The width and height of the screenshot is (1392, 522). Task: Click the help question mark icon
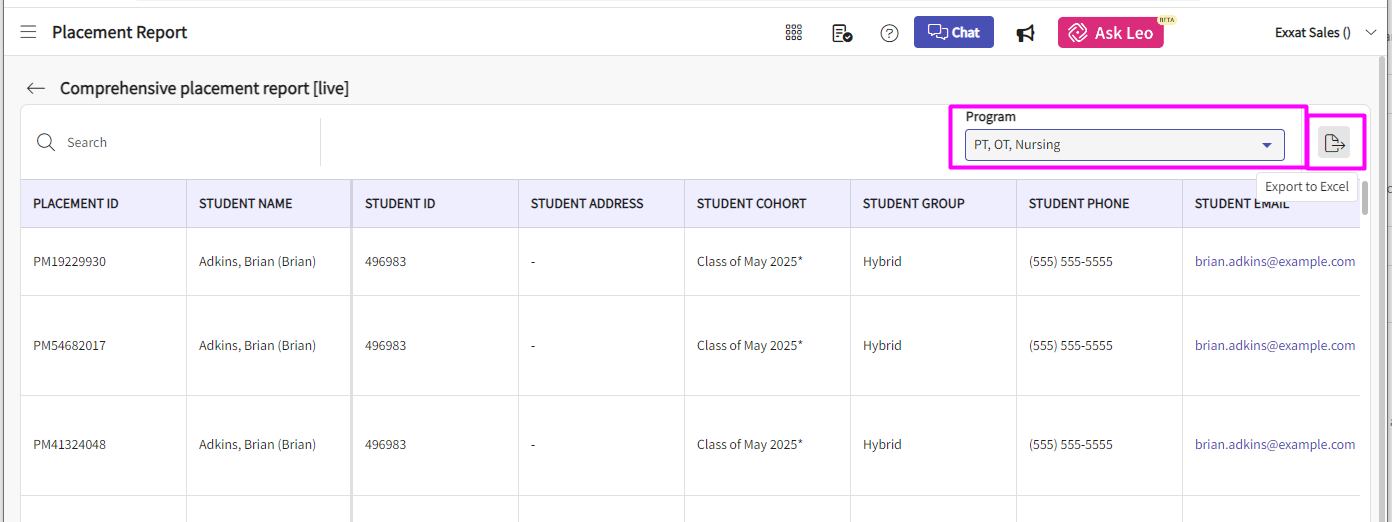click(889, 33)
